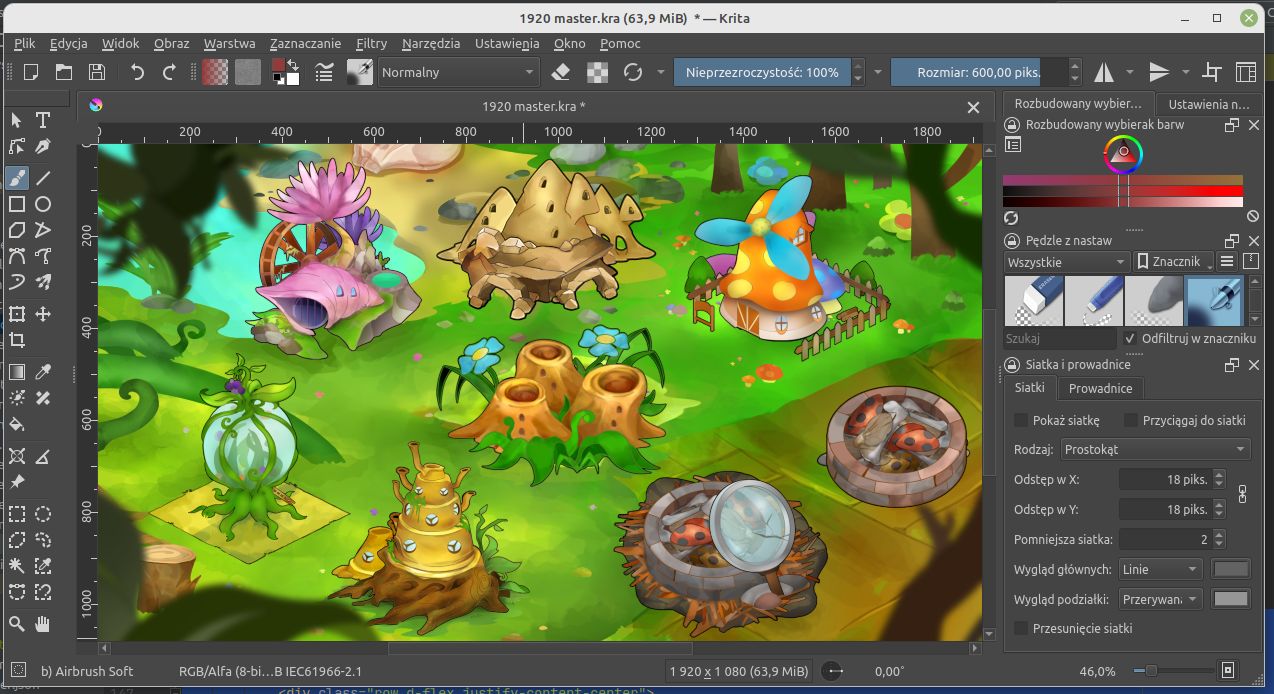This screenshot has height=694, width=1274.
Task: Switch to the Prowadnice tab
Action: click(x=1100, y=388)
